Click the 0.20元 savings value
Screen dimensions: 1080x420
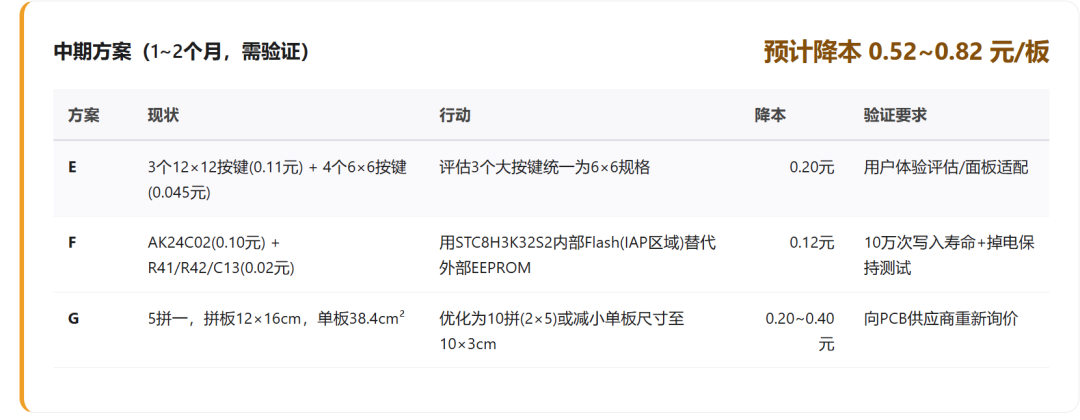812,167
